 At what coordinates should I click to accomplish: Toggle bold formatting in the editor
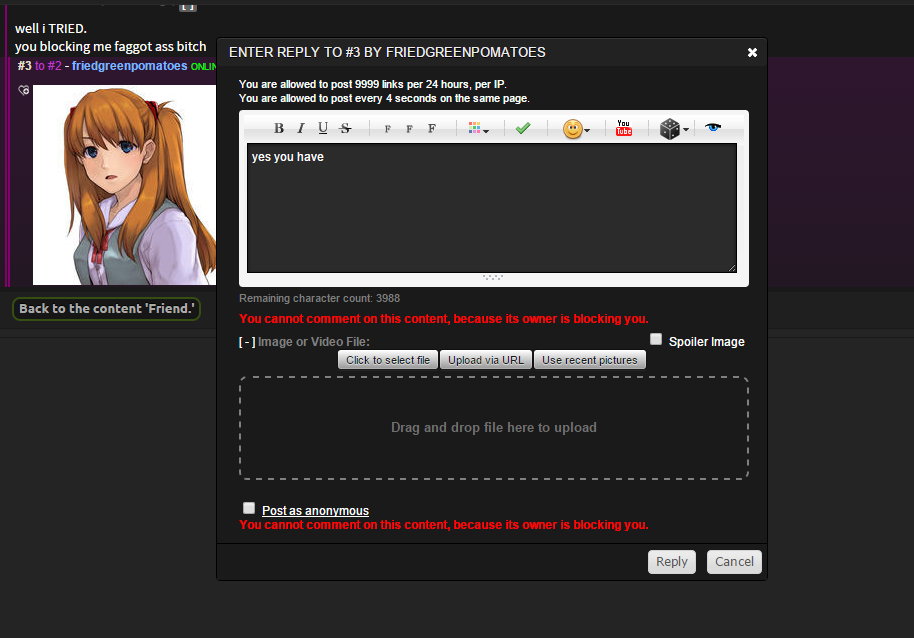click(x=279, y=128)
